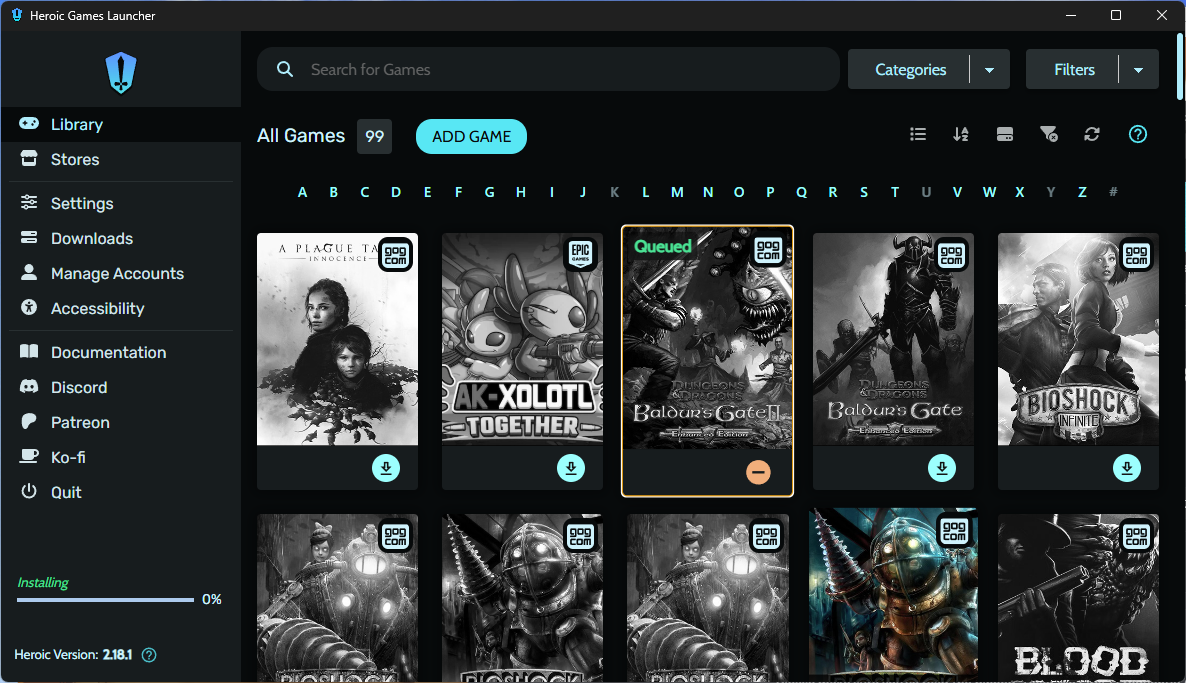Filter games by letter G
This screenshot has width=1186, height=683.
click(489, 192)
